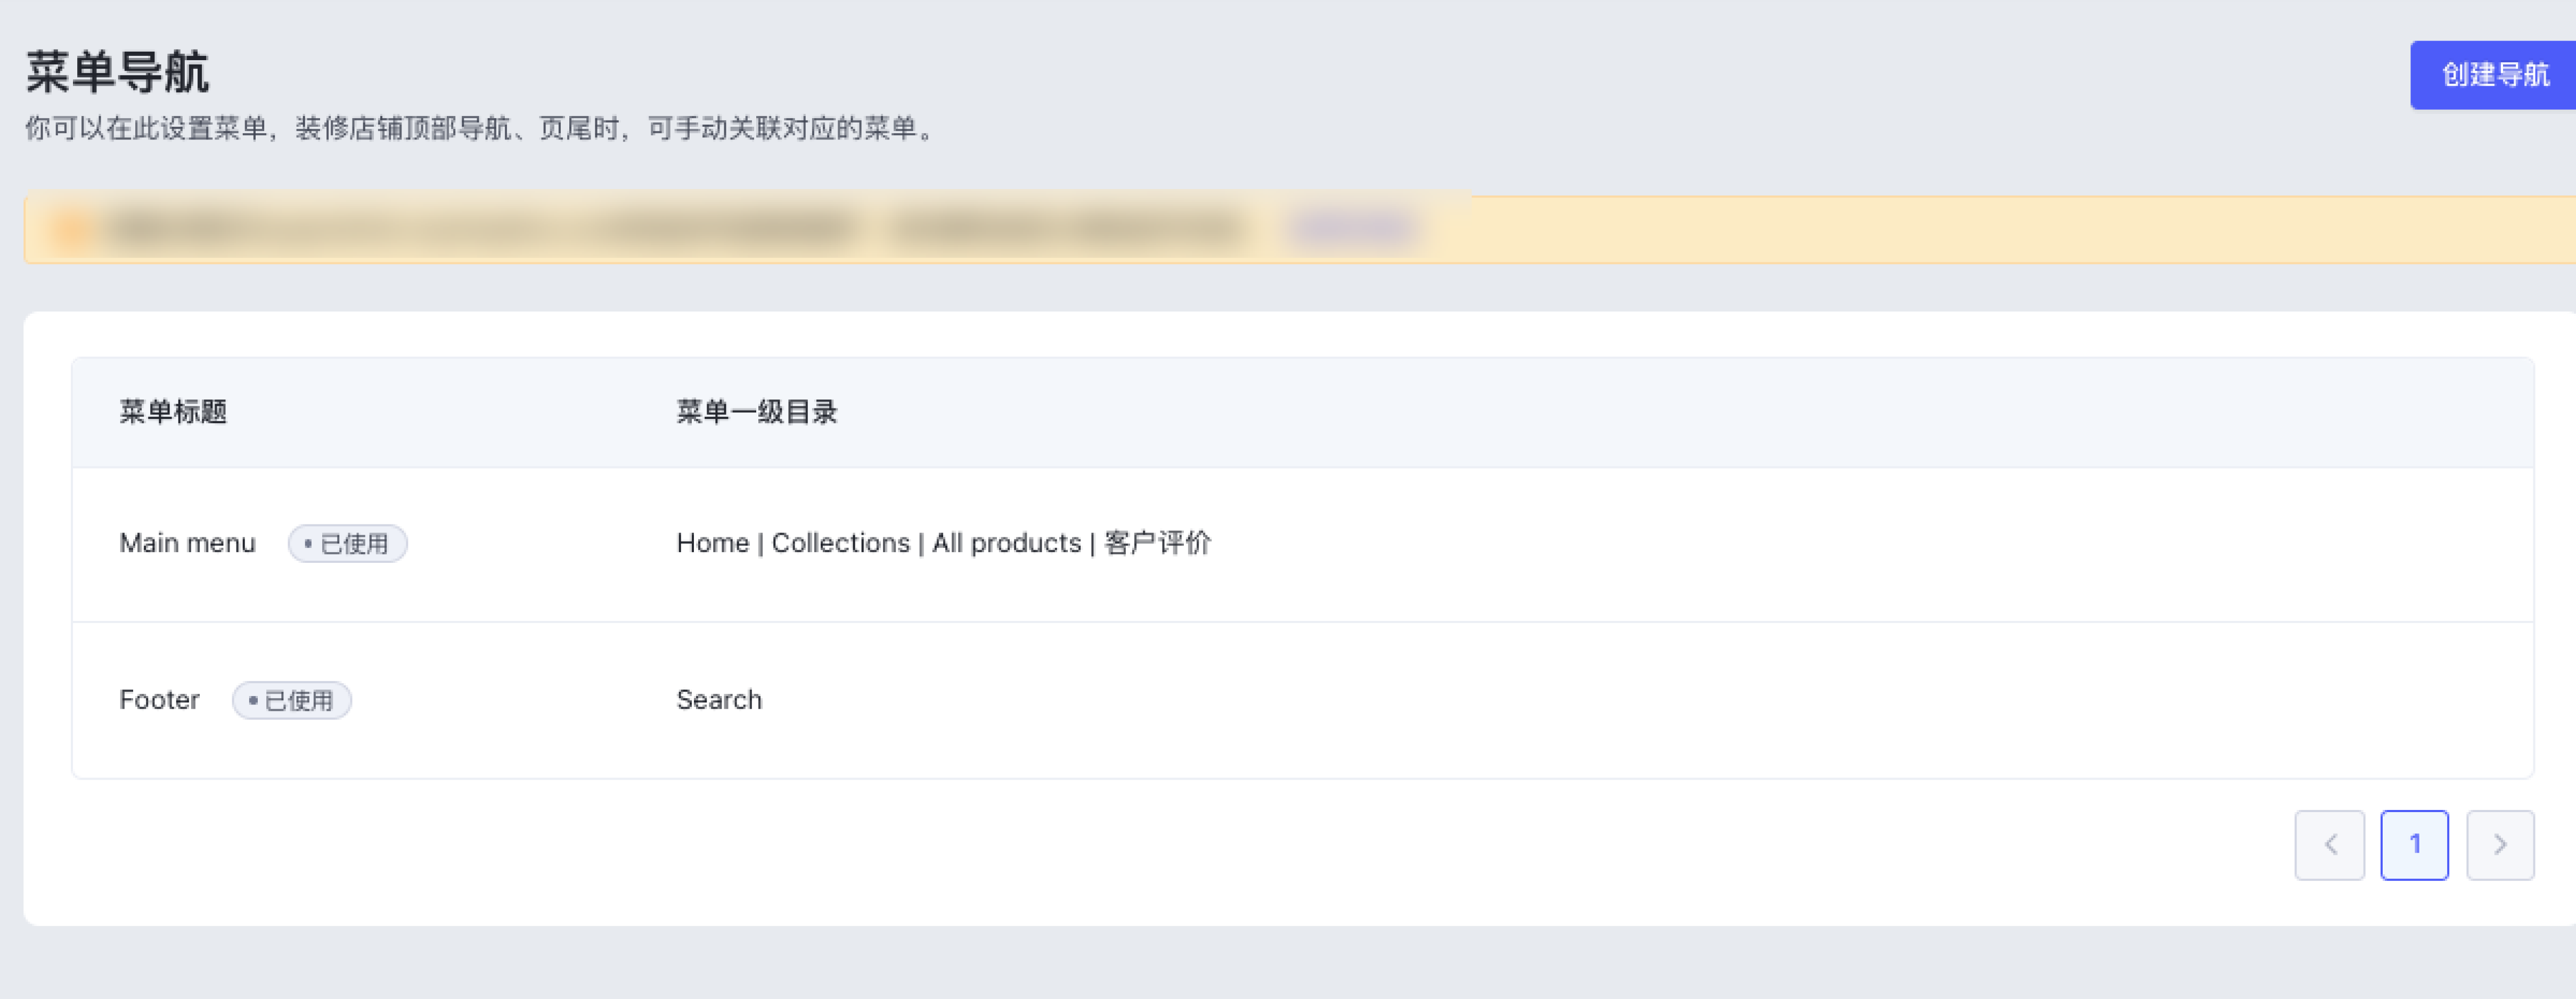Viewport: 2576px width, 999px height.
Task: Click the 已使用 badge beside Main menu
Action: pyautogui.click(x=347, y=543)
